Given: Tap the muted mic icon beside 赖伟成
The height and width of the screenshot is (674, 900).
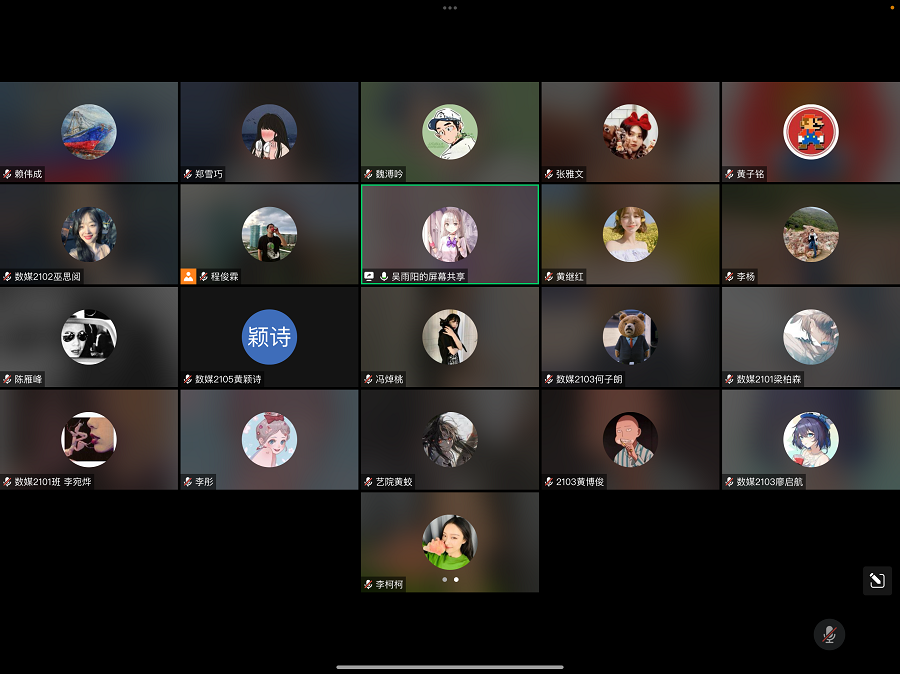Looking at the screenshot, I should [x=8, y=174].
